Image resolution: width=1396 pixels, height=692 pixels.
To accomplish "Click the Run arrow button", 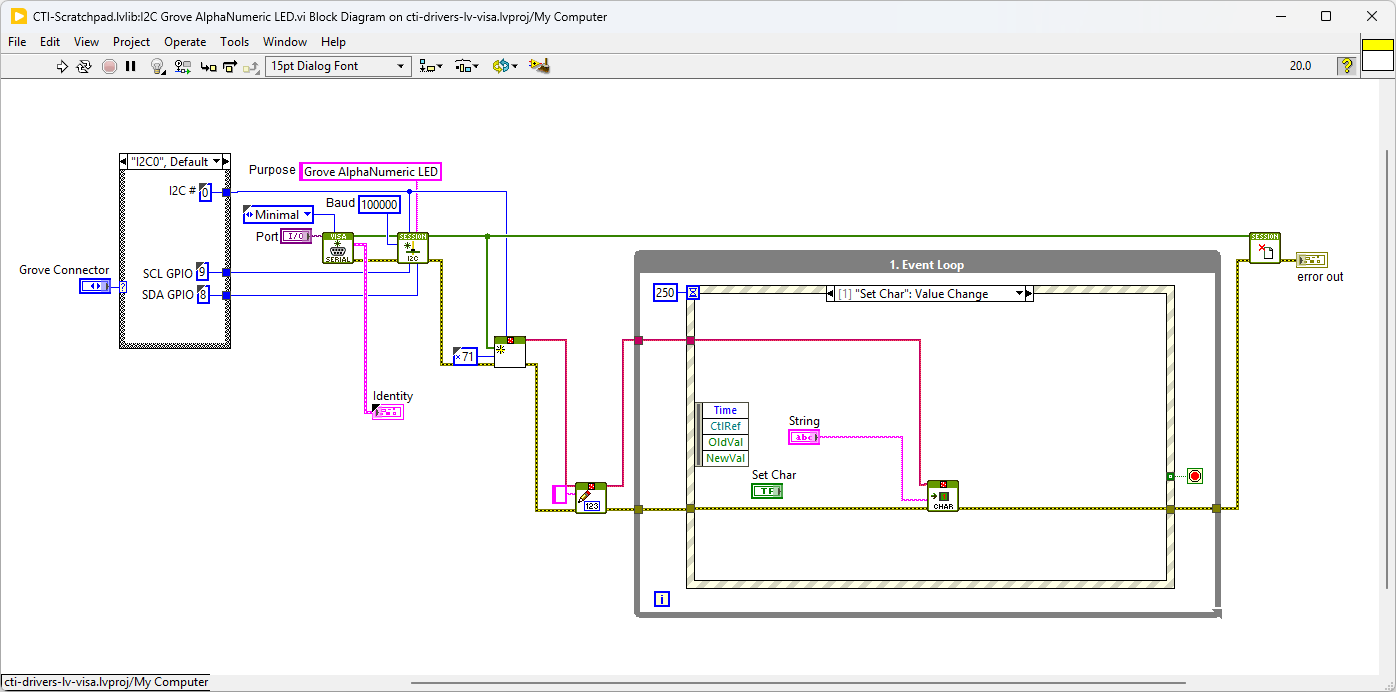I will pos(62,66).
